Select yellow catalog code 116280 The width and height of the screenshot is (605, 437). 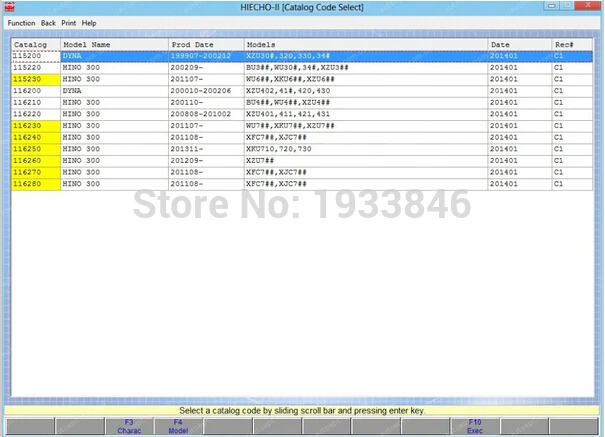pos(35,184)
